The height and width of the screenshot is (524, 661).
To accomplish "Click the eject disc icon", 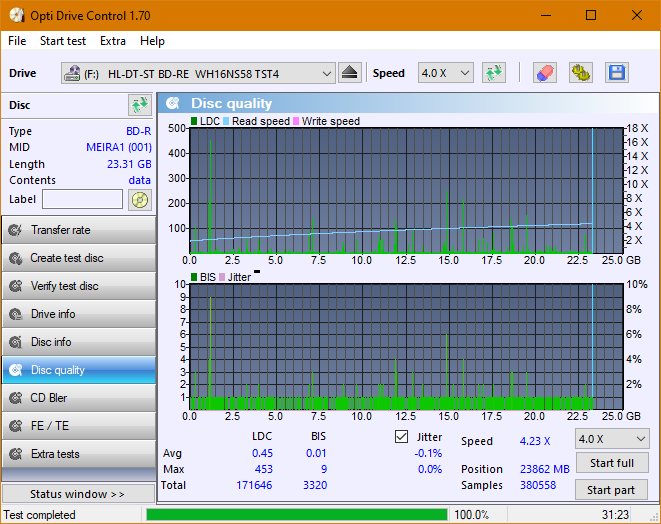I will [349, 73].
